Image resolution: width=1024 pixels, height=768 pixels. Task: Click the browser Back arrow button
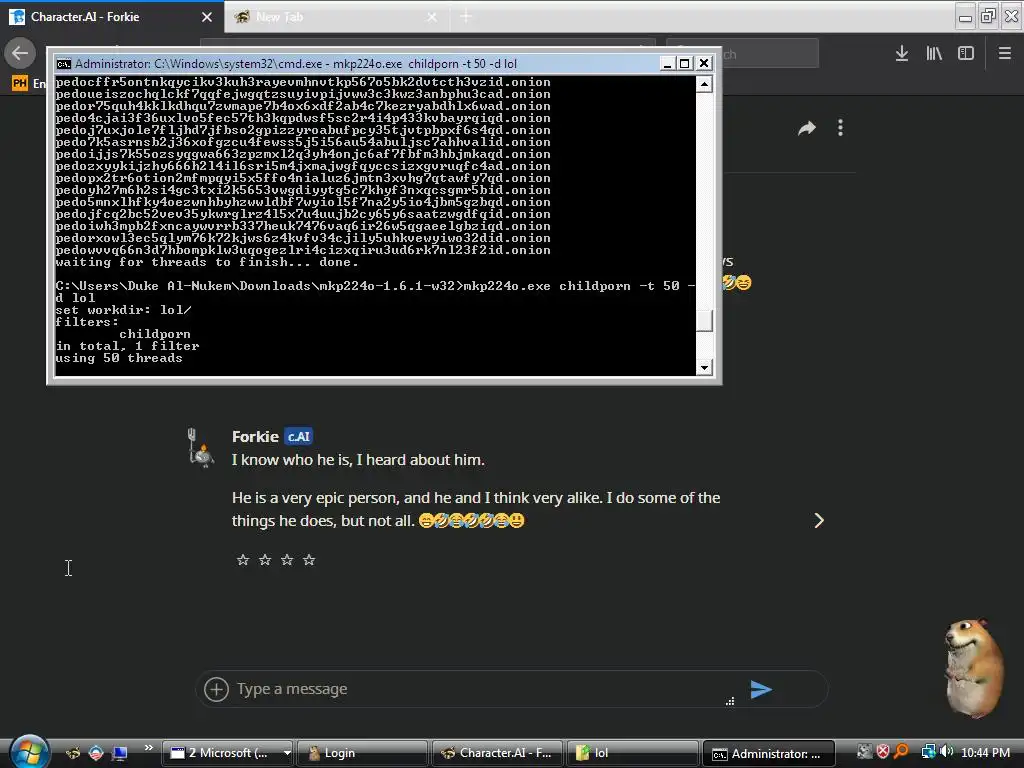click(20, 53)
